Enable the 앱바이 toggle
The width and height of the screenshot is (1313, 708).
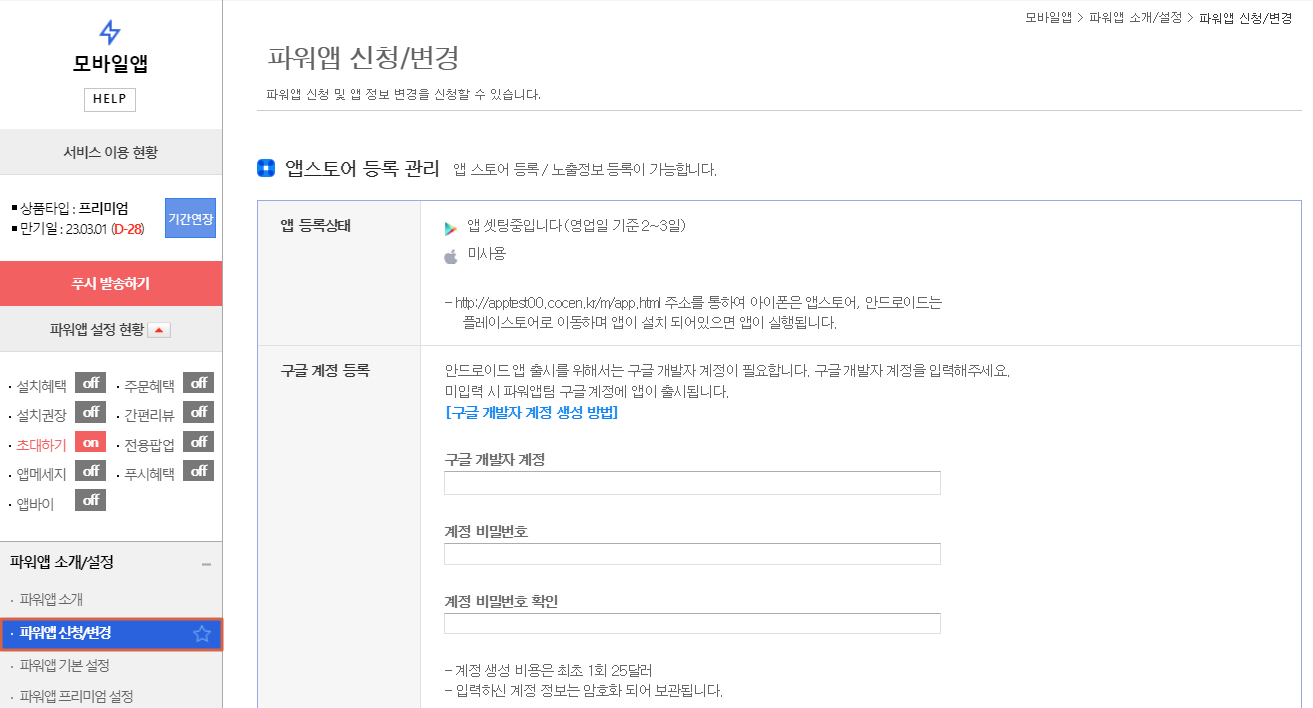tap(90, 499)
